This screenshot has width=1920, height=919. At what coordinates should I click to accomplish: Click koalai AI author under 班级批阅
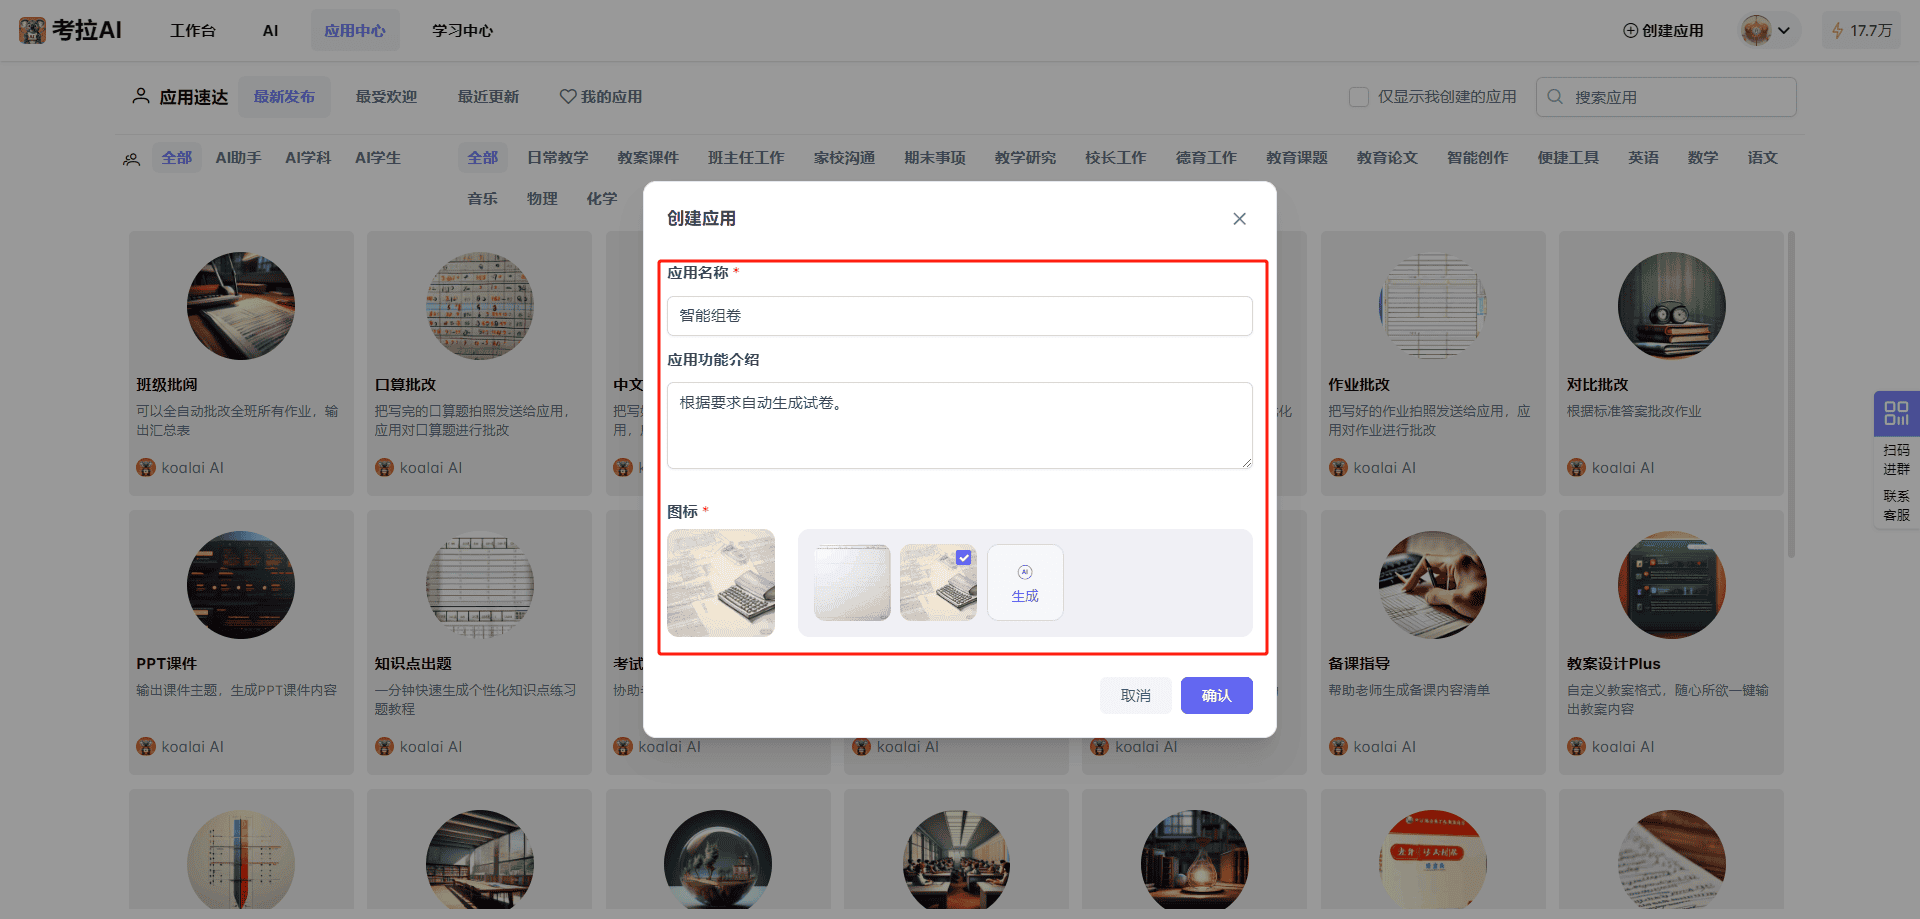[181, 468]
